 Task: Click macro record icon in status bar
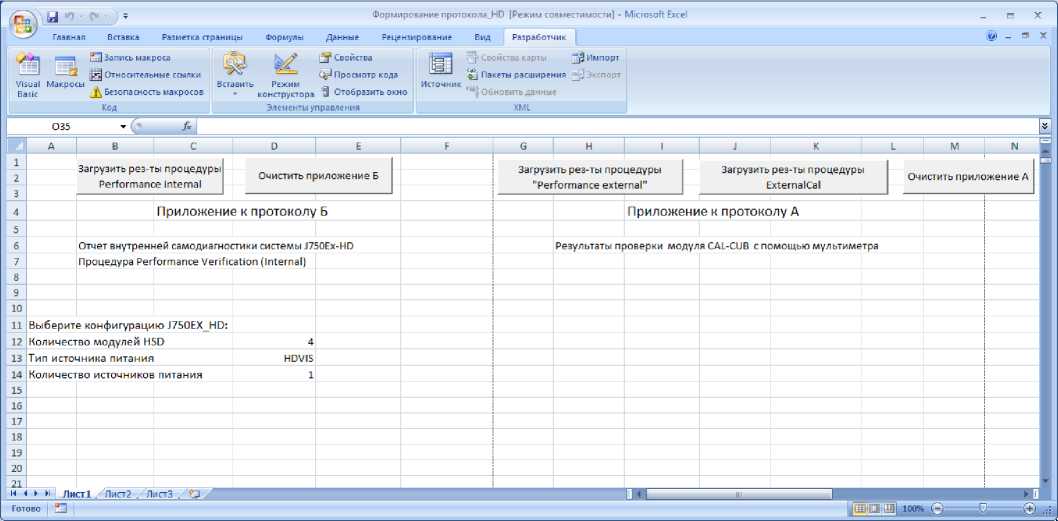(60, 508)
